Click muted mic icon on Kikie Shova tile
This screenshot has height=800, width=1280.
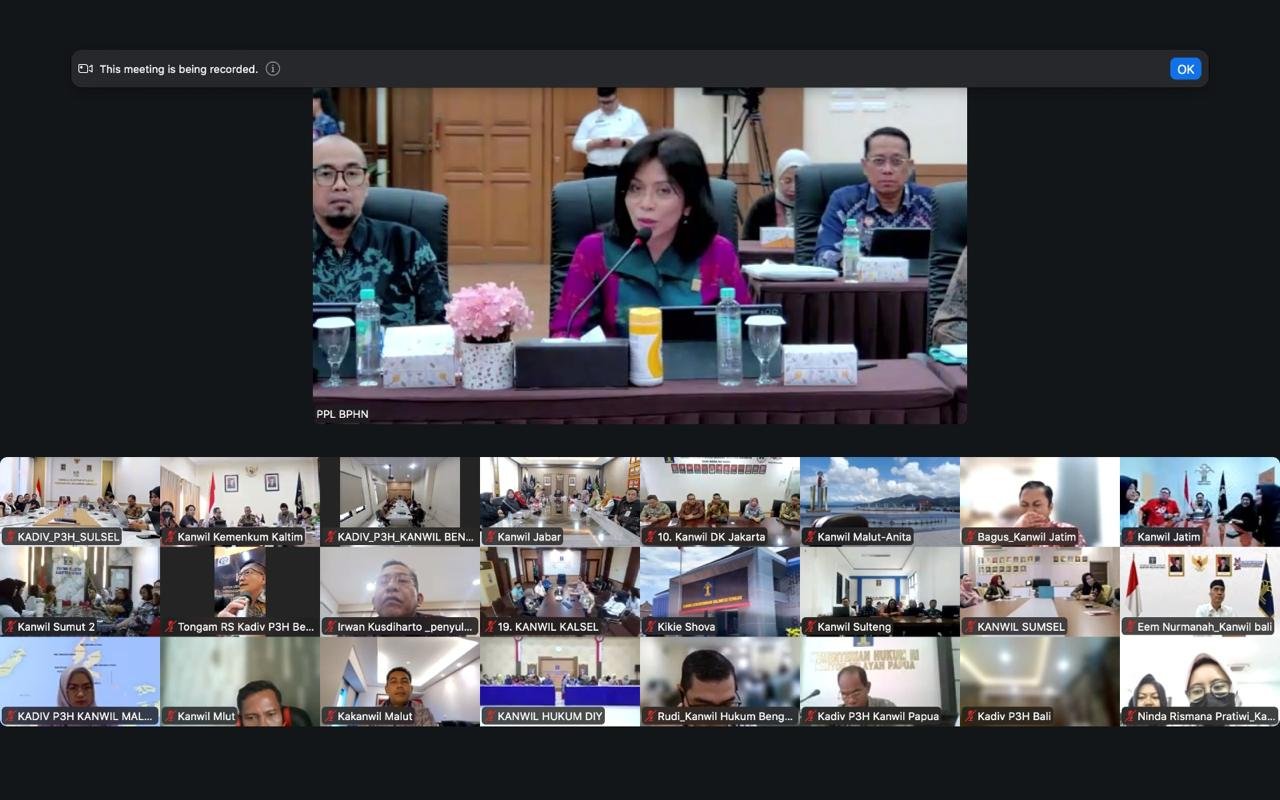[x=650, y=627]
